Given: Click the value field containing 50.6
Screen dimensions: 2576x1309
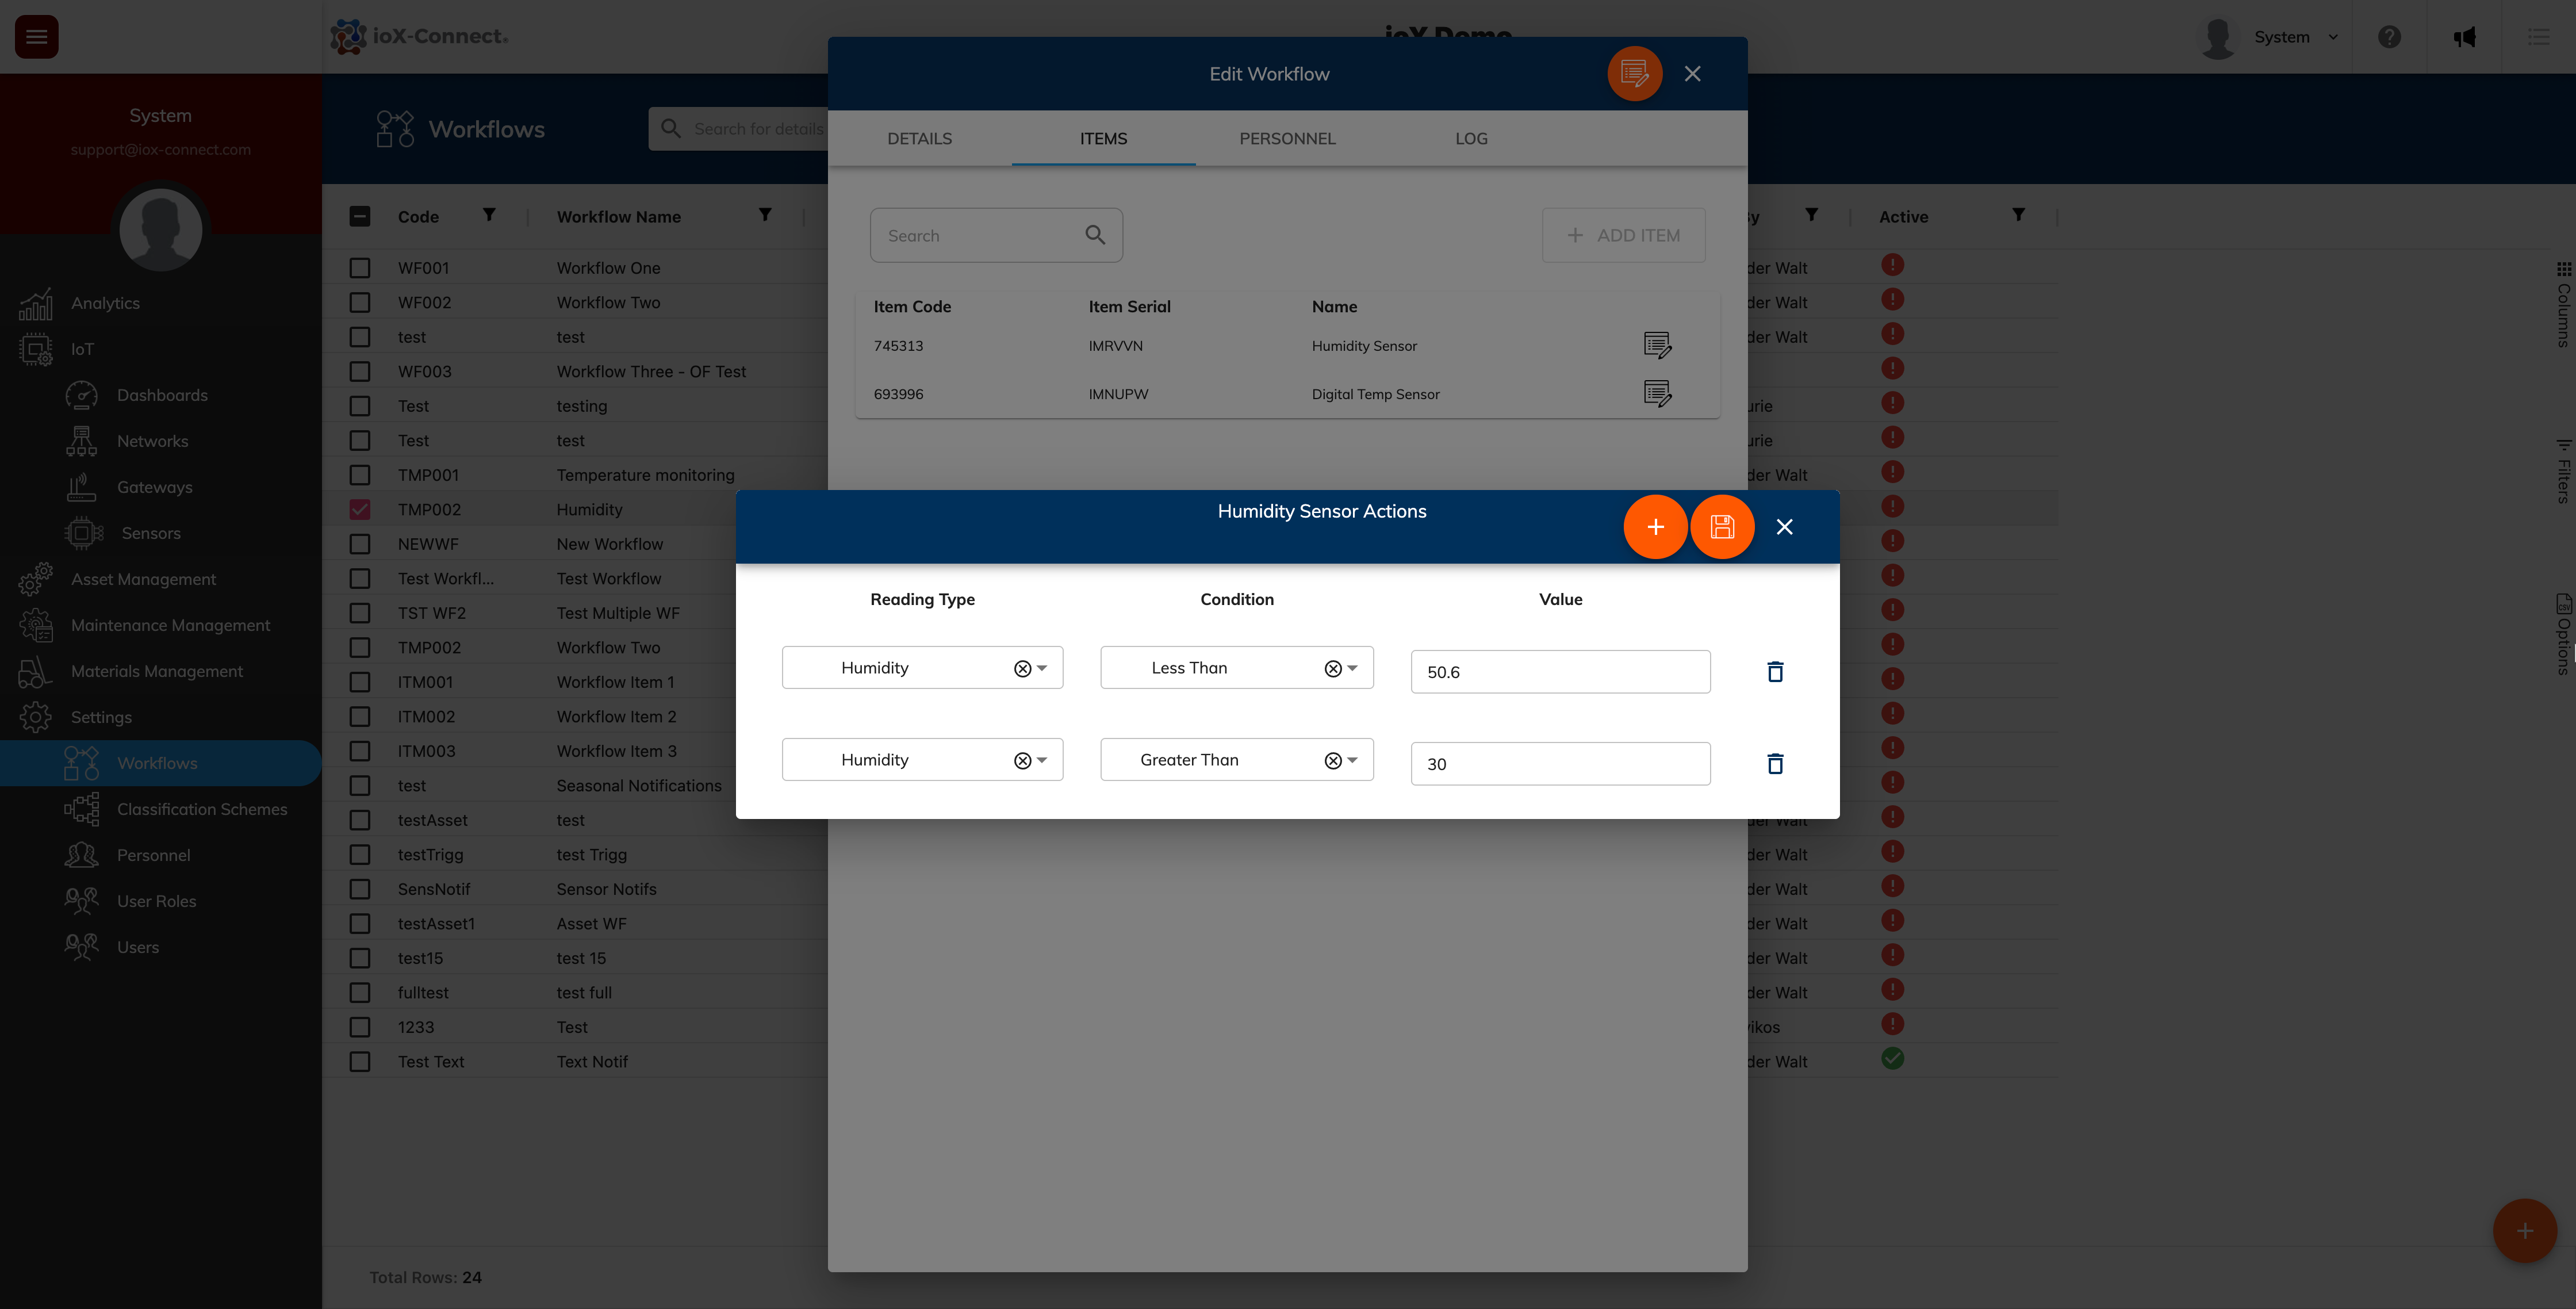Looking at the screenshot, I should [x=1559, y=672].
